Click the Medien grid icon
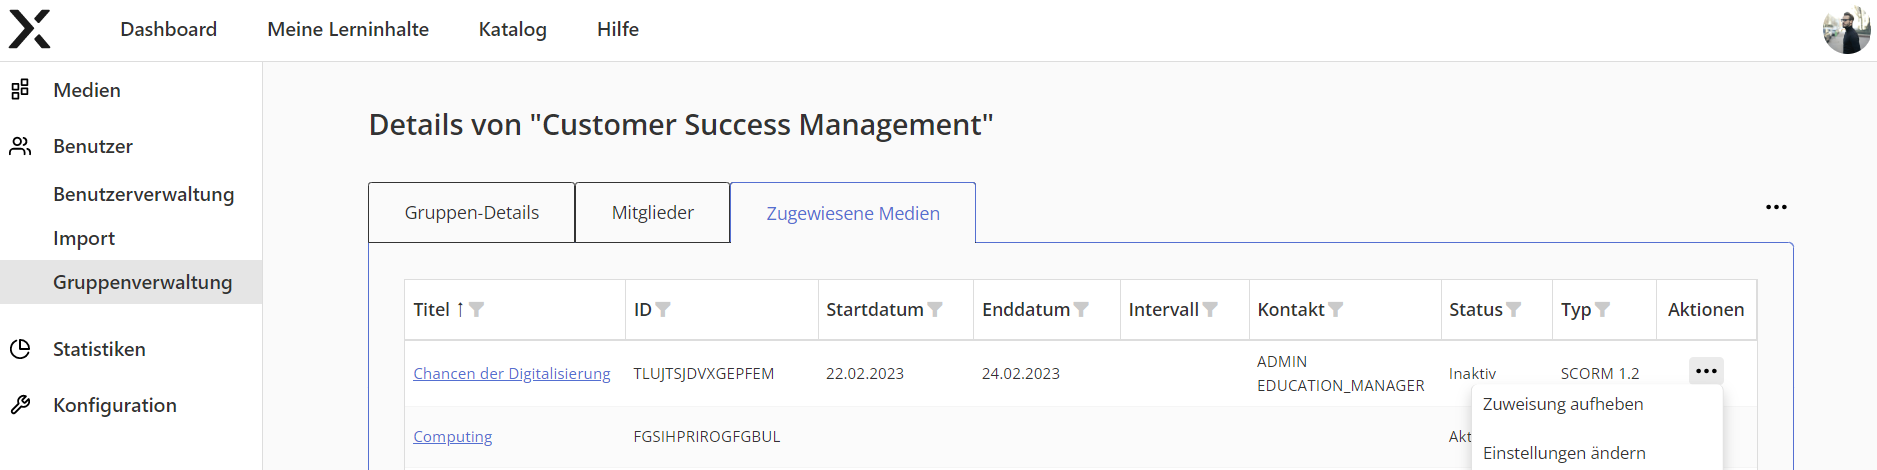This screenshot has height=470, width=1877. [x=20, y=90]
